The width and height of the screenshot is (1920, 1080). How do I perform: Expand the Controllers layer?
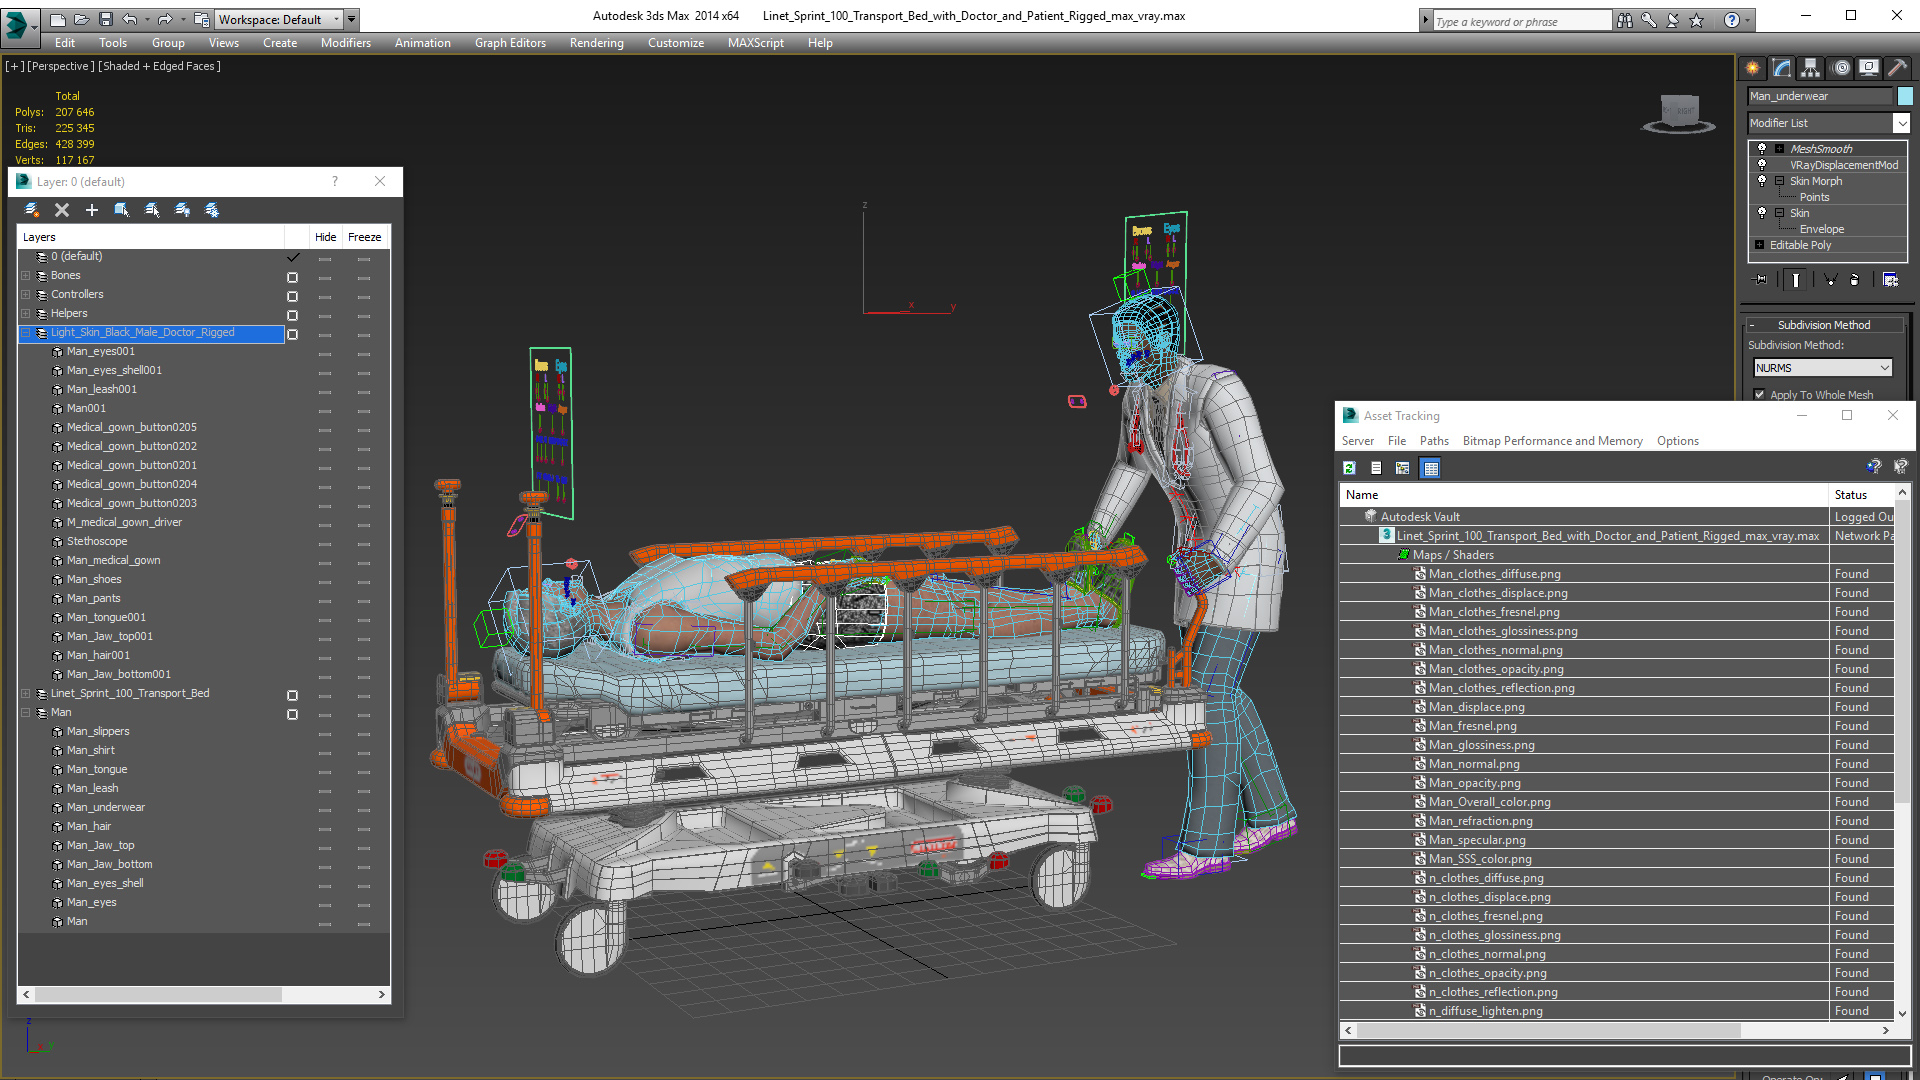(x=26, y=295)
